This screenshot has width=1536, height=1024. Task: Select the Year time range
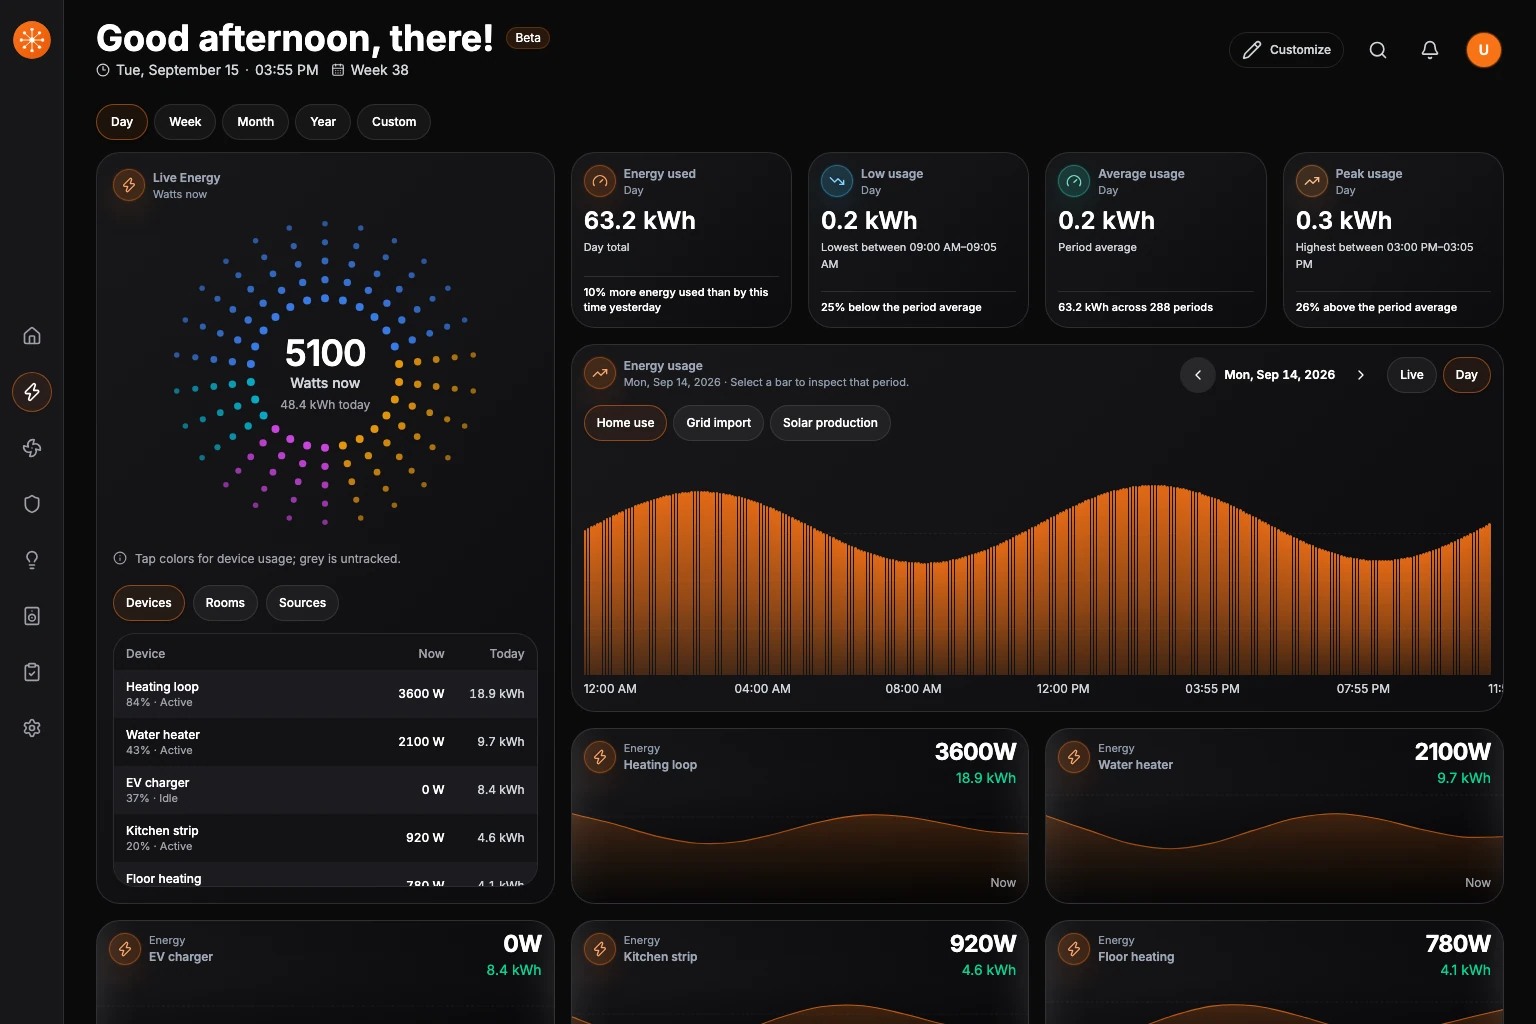pos(323,122)
